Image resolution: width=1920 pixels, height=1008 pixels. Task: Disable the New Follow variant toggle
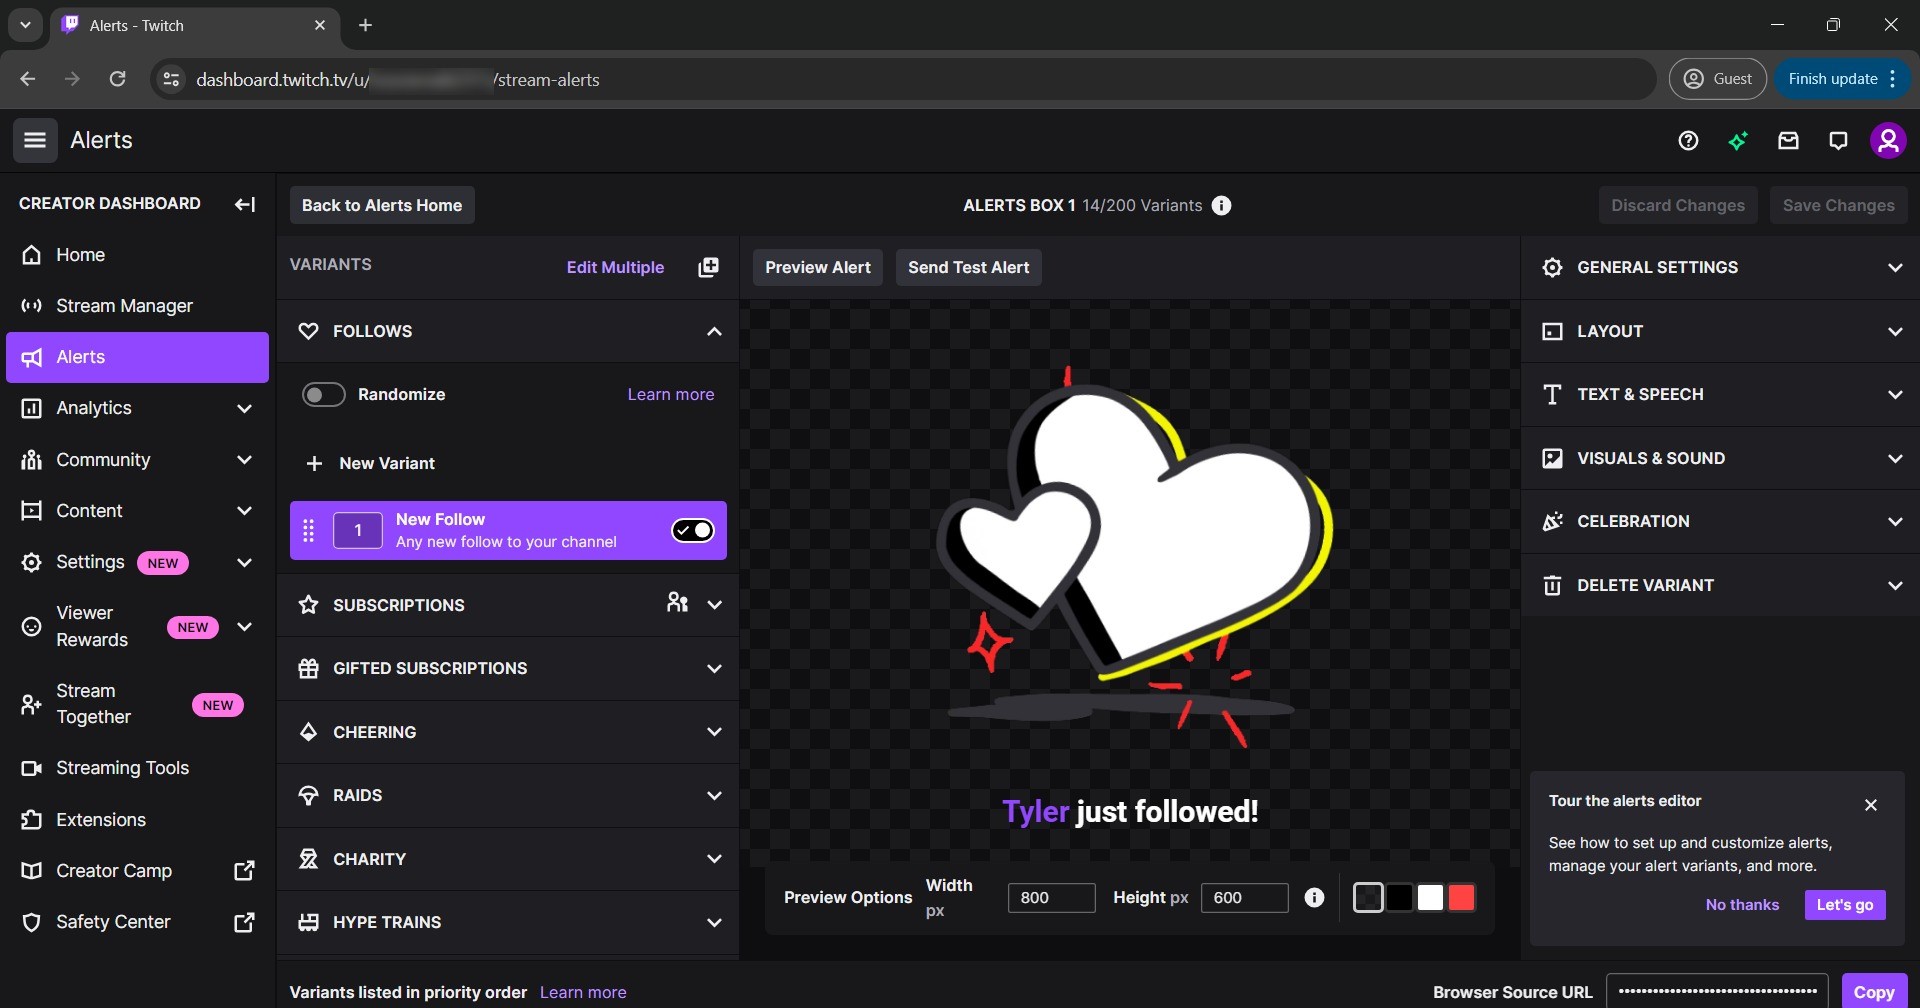click(692, 530)
